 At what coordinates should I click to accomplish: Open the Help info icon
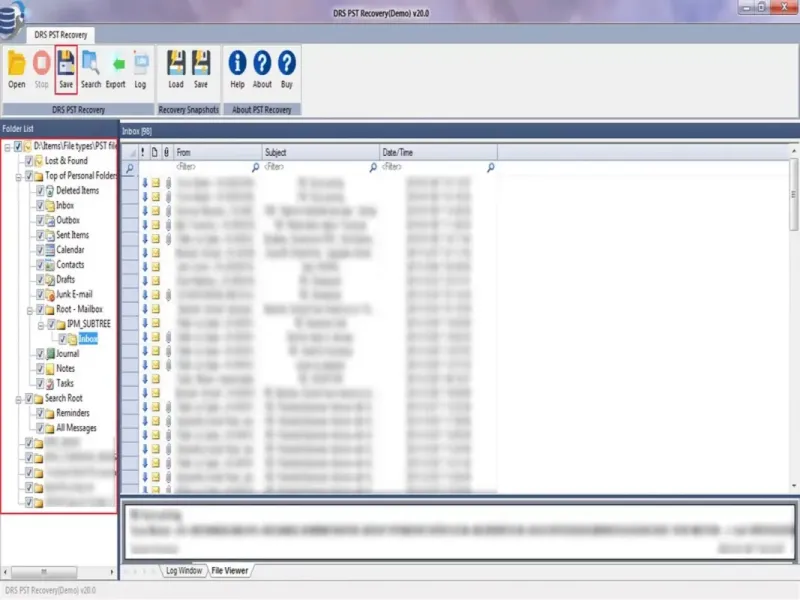click(237, 63)
